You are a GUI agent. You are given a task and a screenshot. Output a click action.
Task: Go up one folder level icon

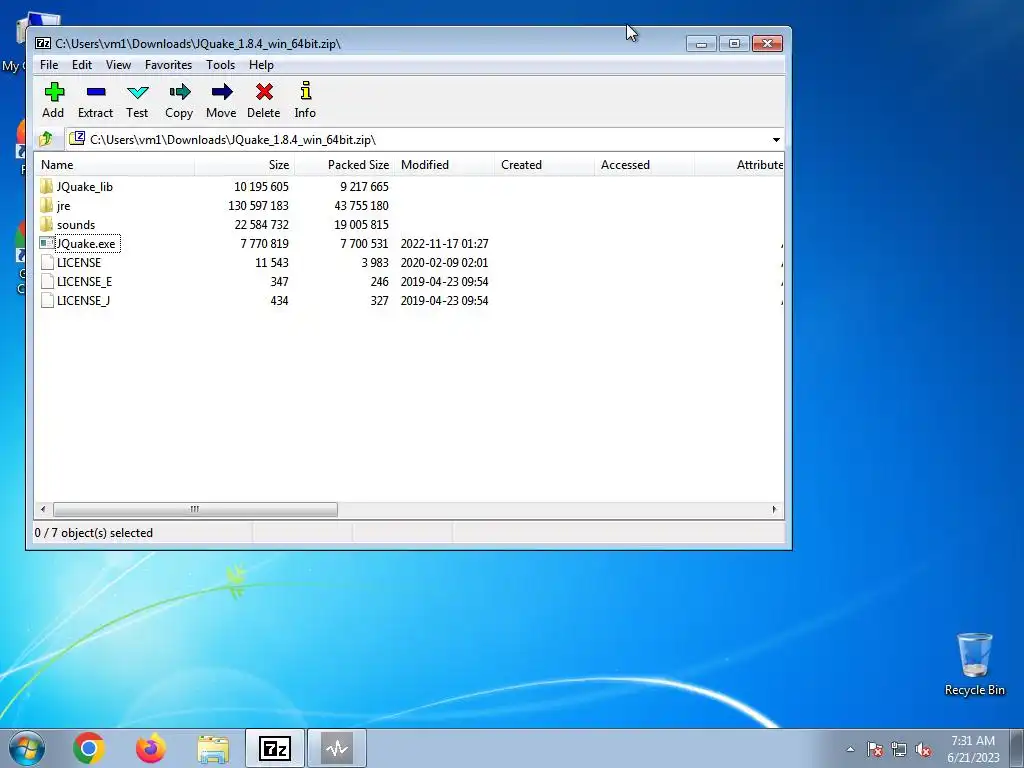(x=46, y=139)
